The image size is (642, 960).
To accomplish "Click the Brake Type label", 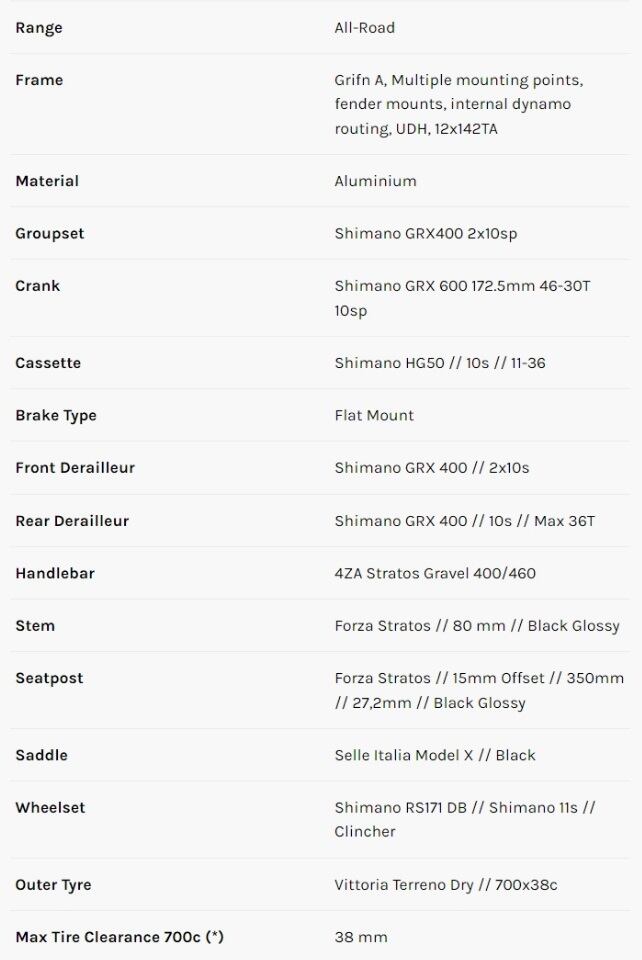I will (x=56, y=415).
